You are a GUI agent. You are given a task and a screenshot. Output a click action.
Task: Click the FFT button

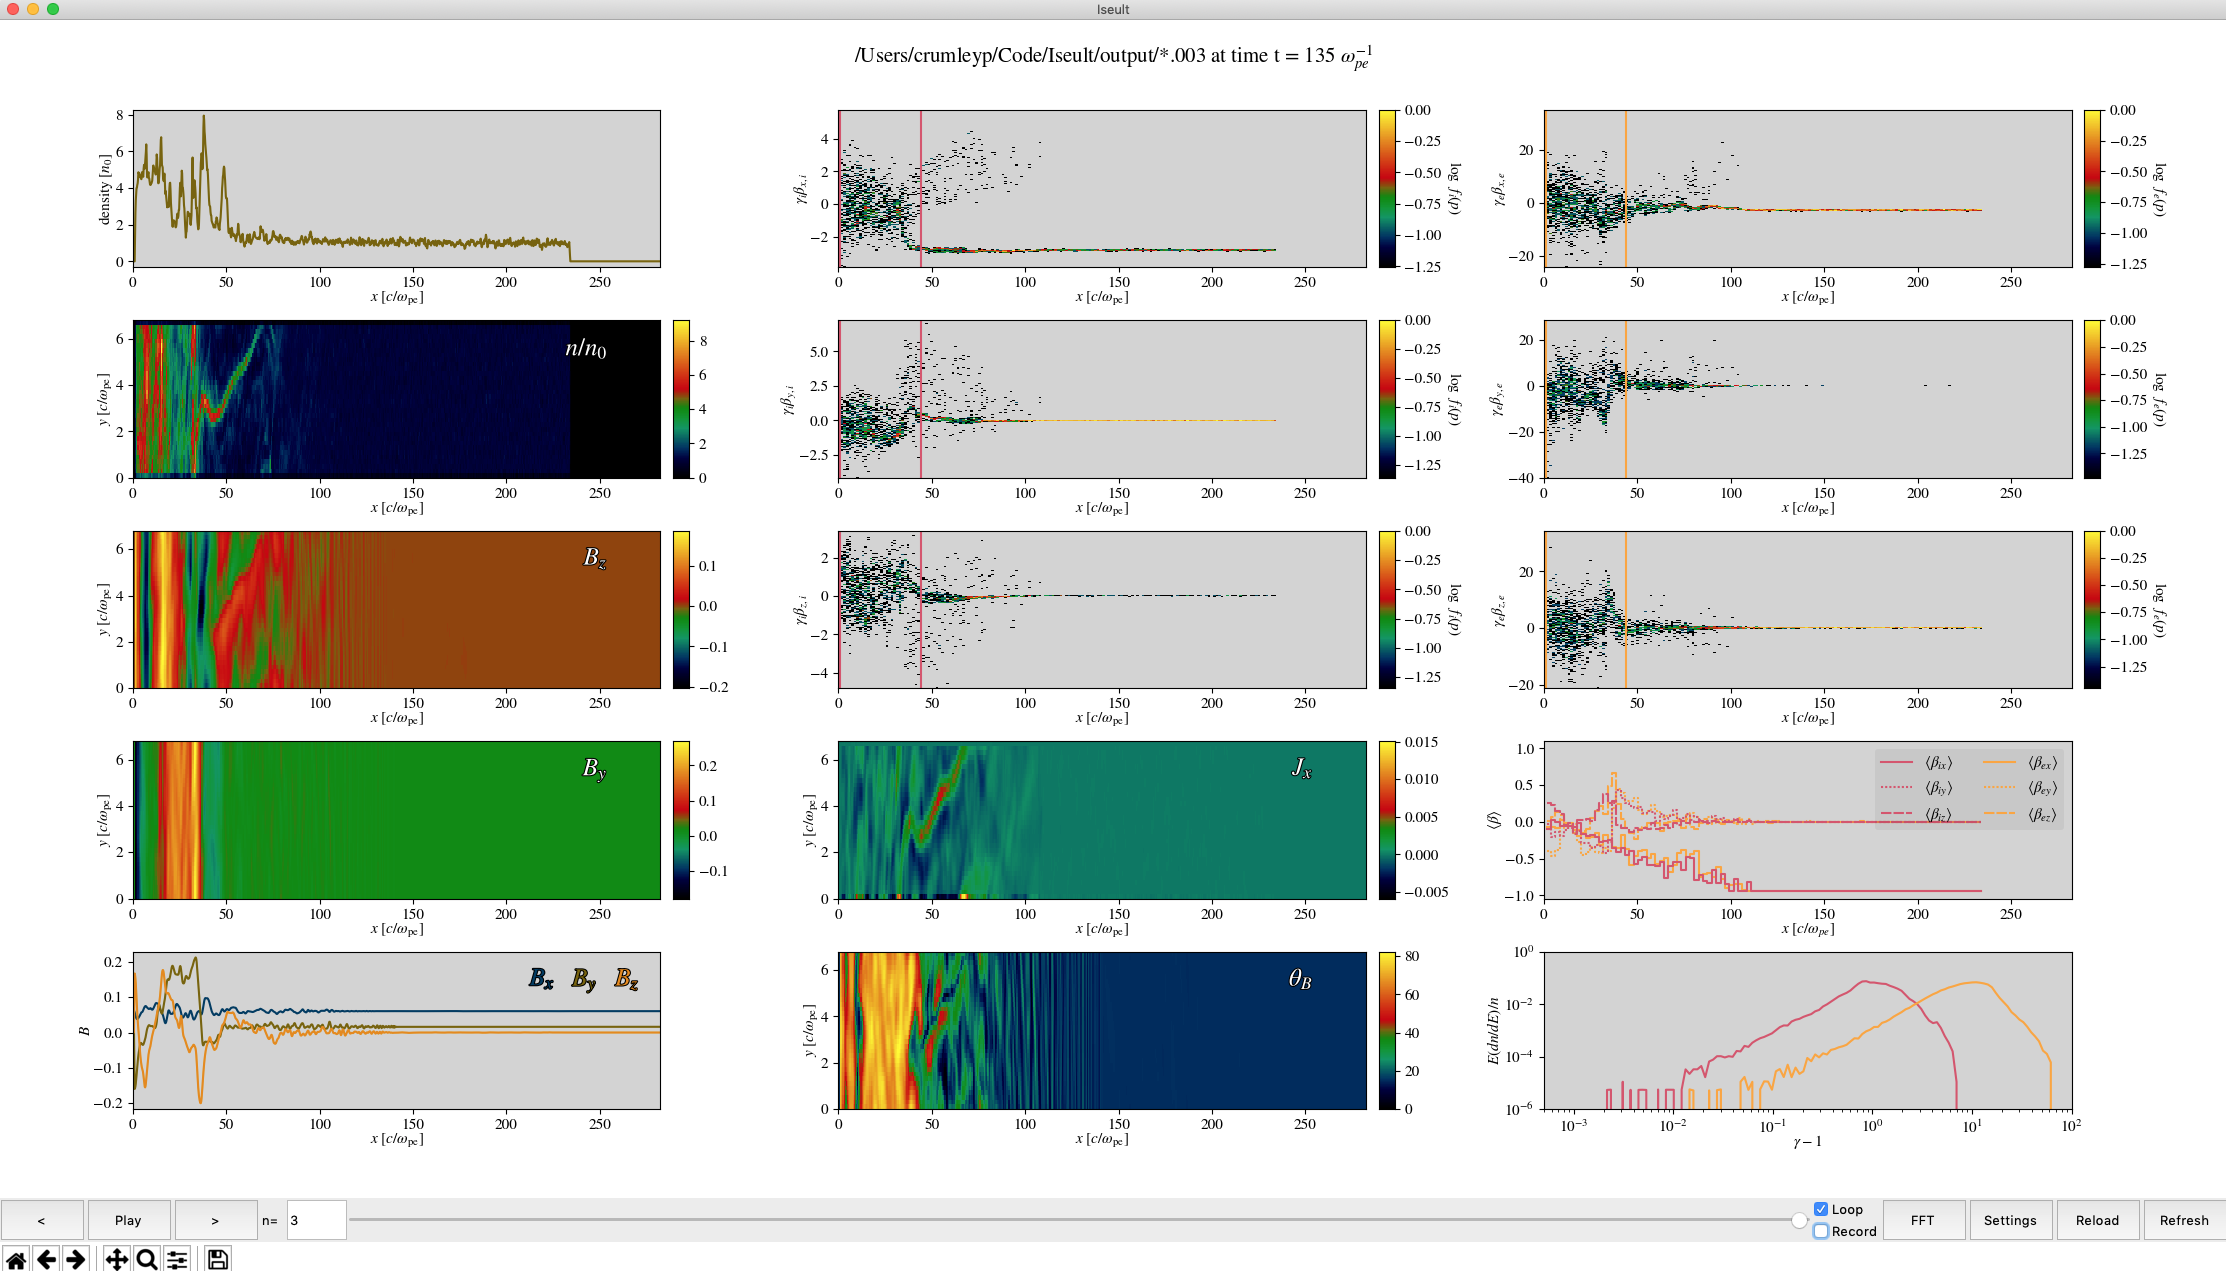pos(1922,1220)
